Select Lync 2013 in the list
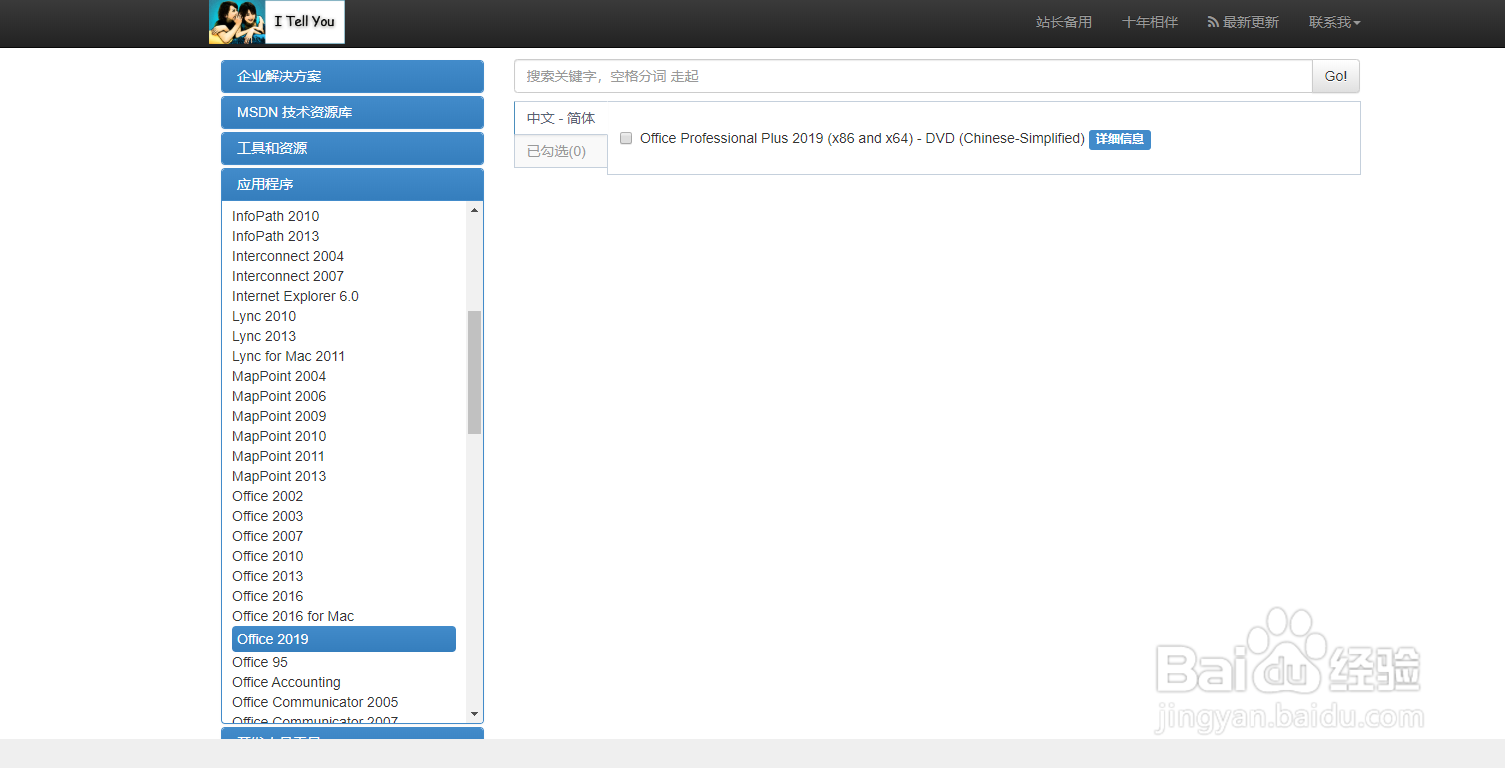The width and height of the screenshot is (1505, 768). (264, 336)
